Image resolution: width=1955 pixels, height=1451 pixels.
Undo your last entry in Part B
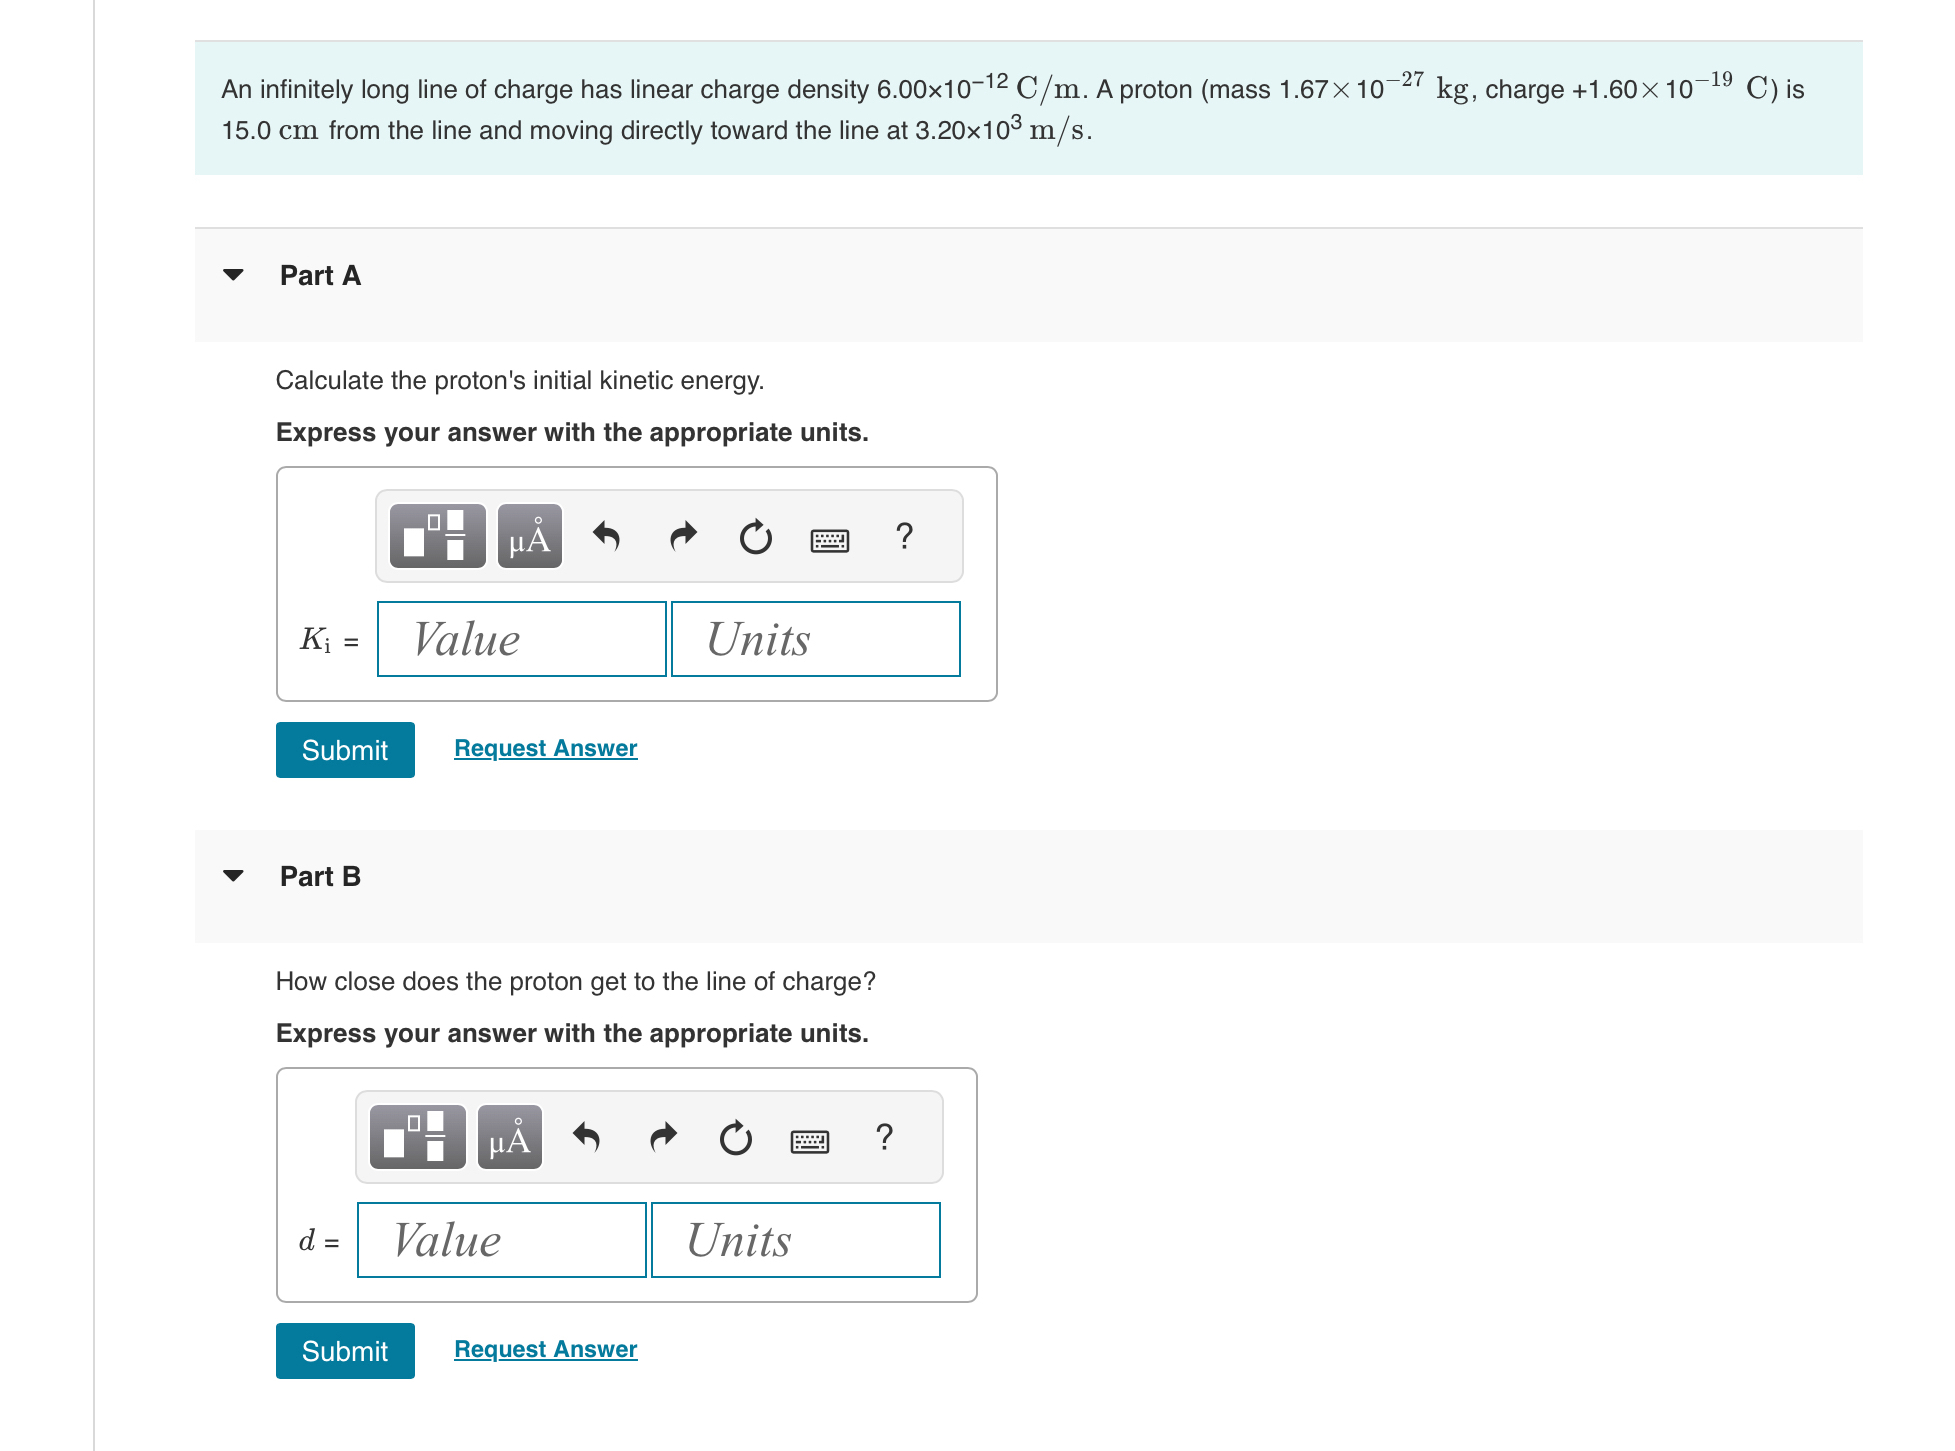[x=586, y=1137]
